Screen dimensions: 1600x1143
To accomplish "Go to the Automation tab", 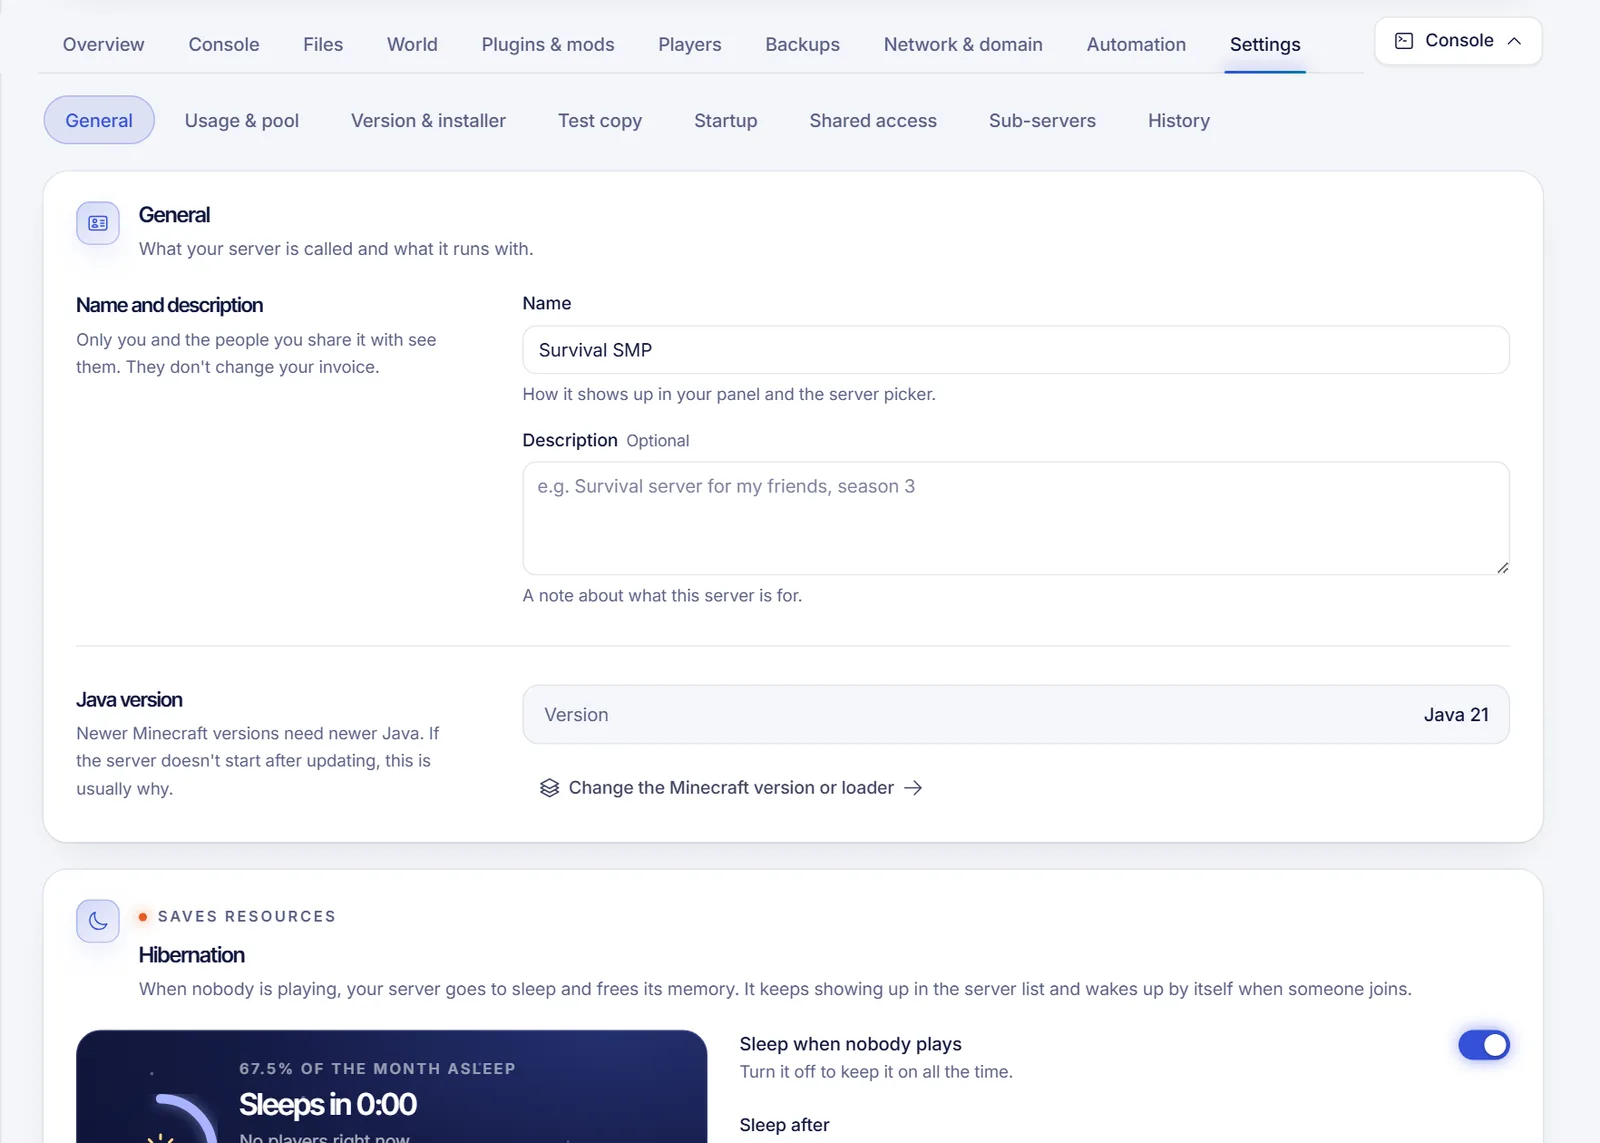I will click(x=1136, y=45).
